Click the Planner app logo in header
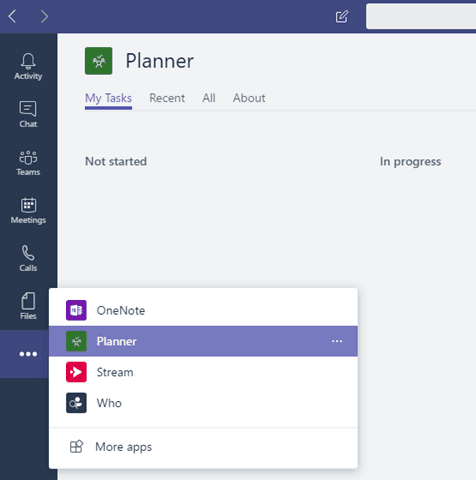This screenshot has width=476, height=480. tap(99, 61)
